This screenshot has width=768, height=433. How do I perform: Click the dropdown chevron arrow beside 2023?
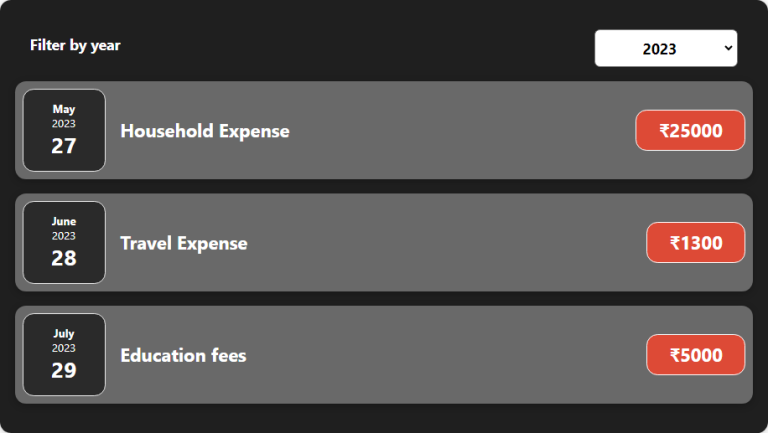point(728,48)
